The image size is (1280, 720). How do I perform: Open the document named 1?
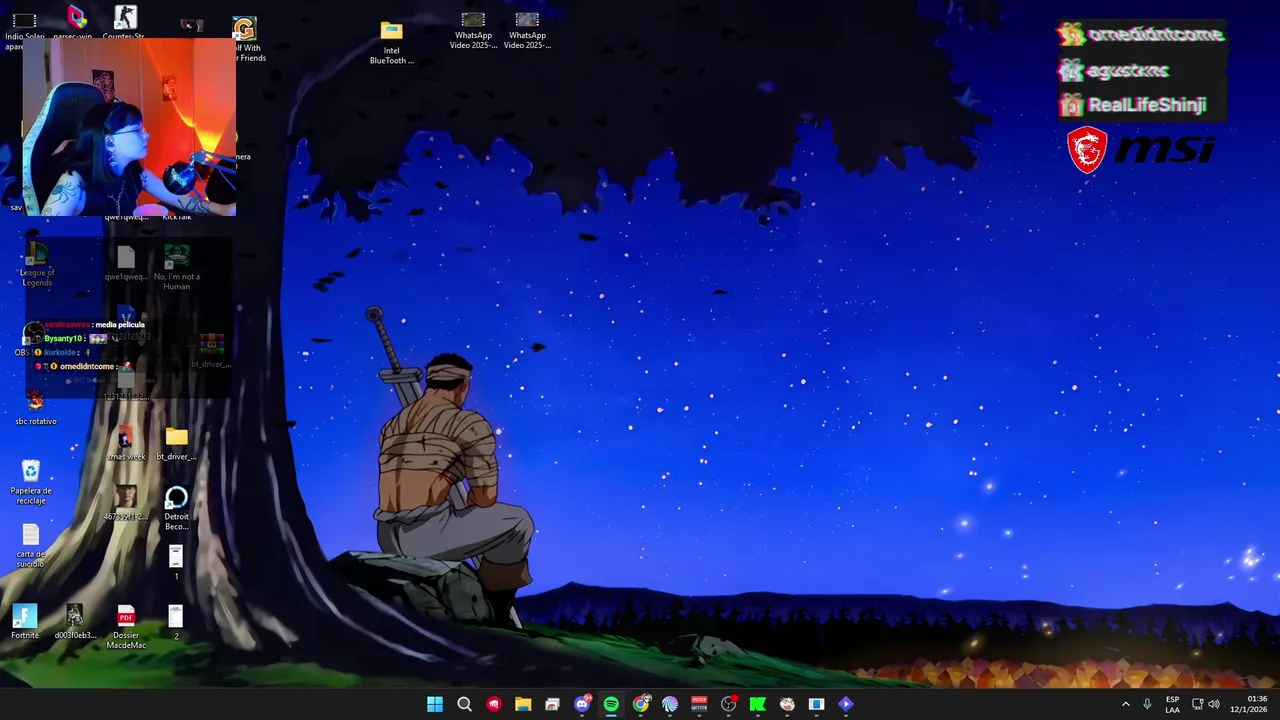pyautogui.click(x=176, y=562)
